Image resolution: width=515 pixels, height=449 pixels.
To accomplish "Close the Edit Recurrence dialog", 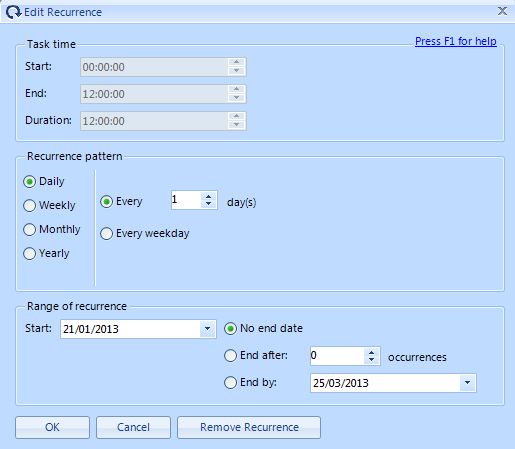I will pos(502,11).
